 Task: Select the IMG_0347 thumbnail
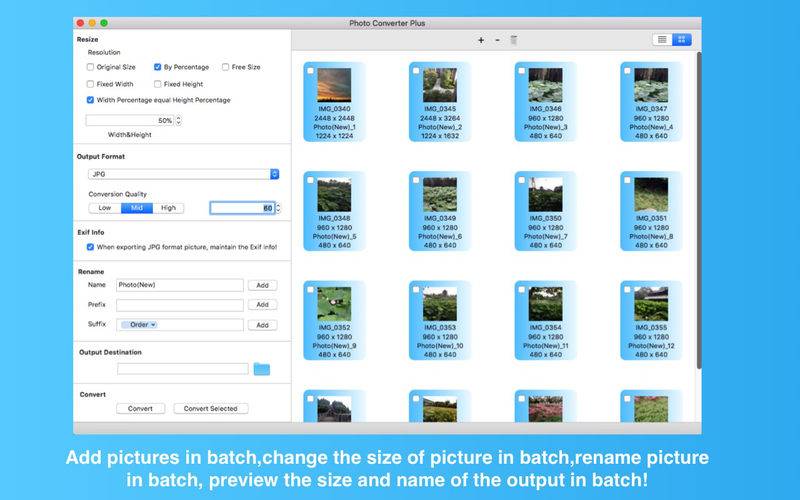point(651,85)
